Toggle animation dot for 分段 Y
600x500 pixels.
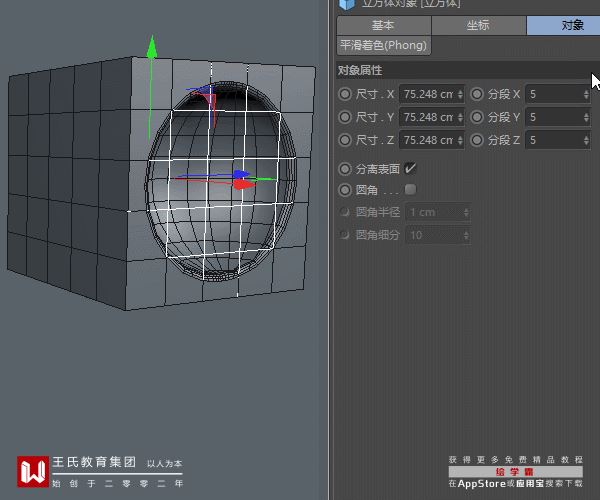[x=477, y=117]
